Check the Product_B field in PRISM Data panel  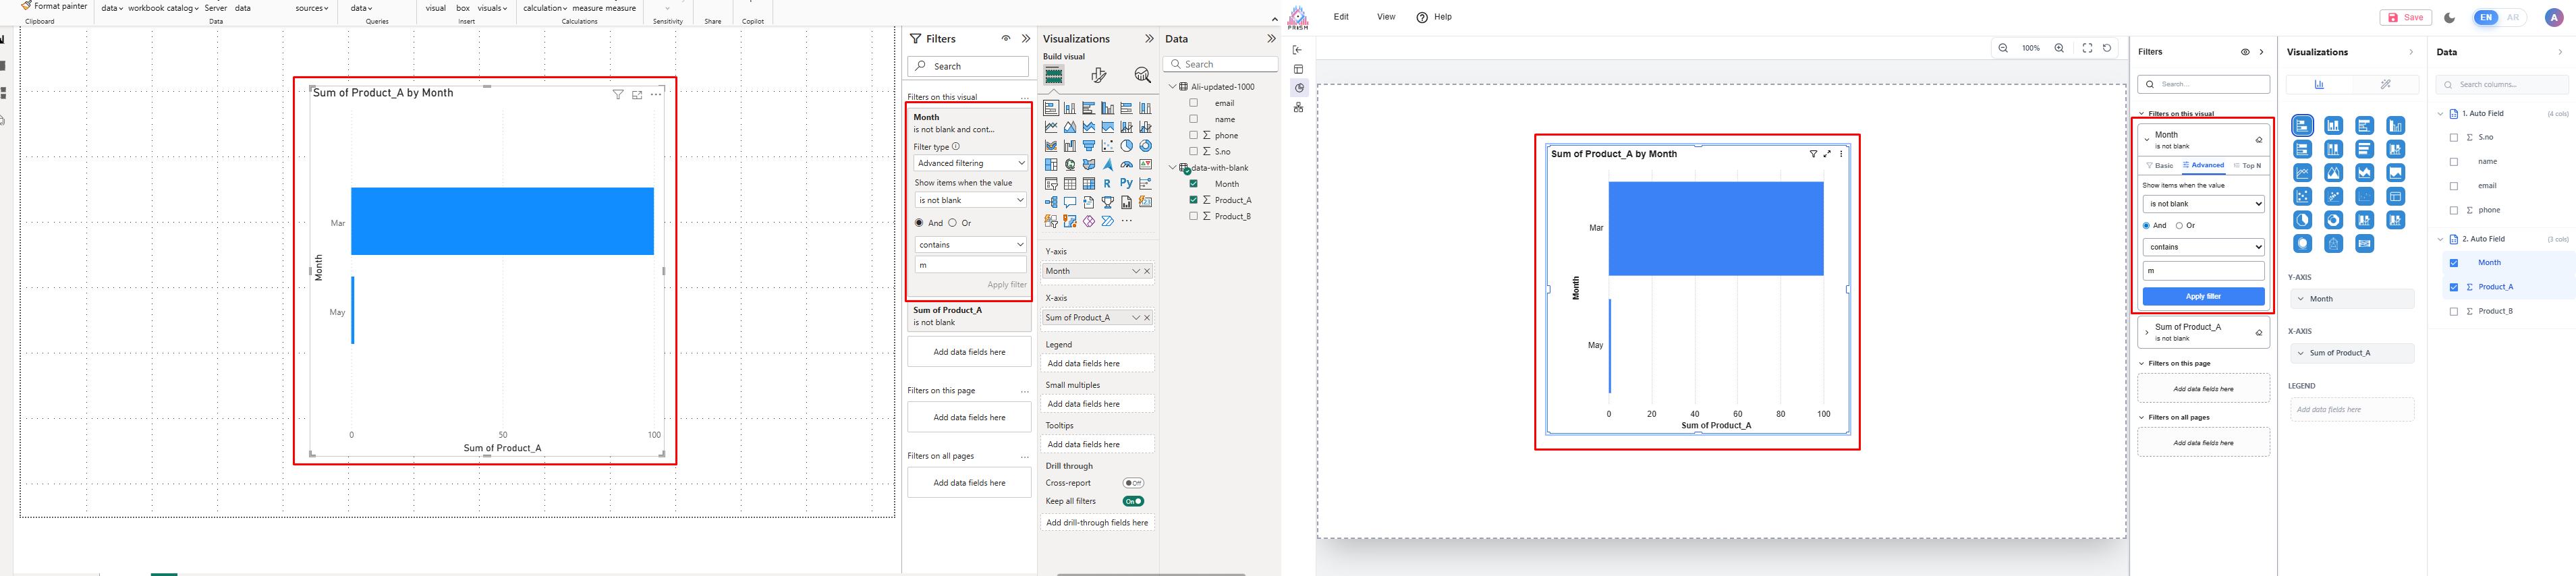(2453, 312)
